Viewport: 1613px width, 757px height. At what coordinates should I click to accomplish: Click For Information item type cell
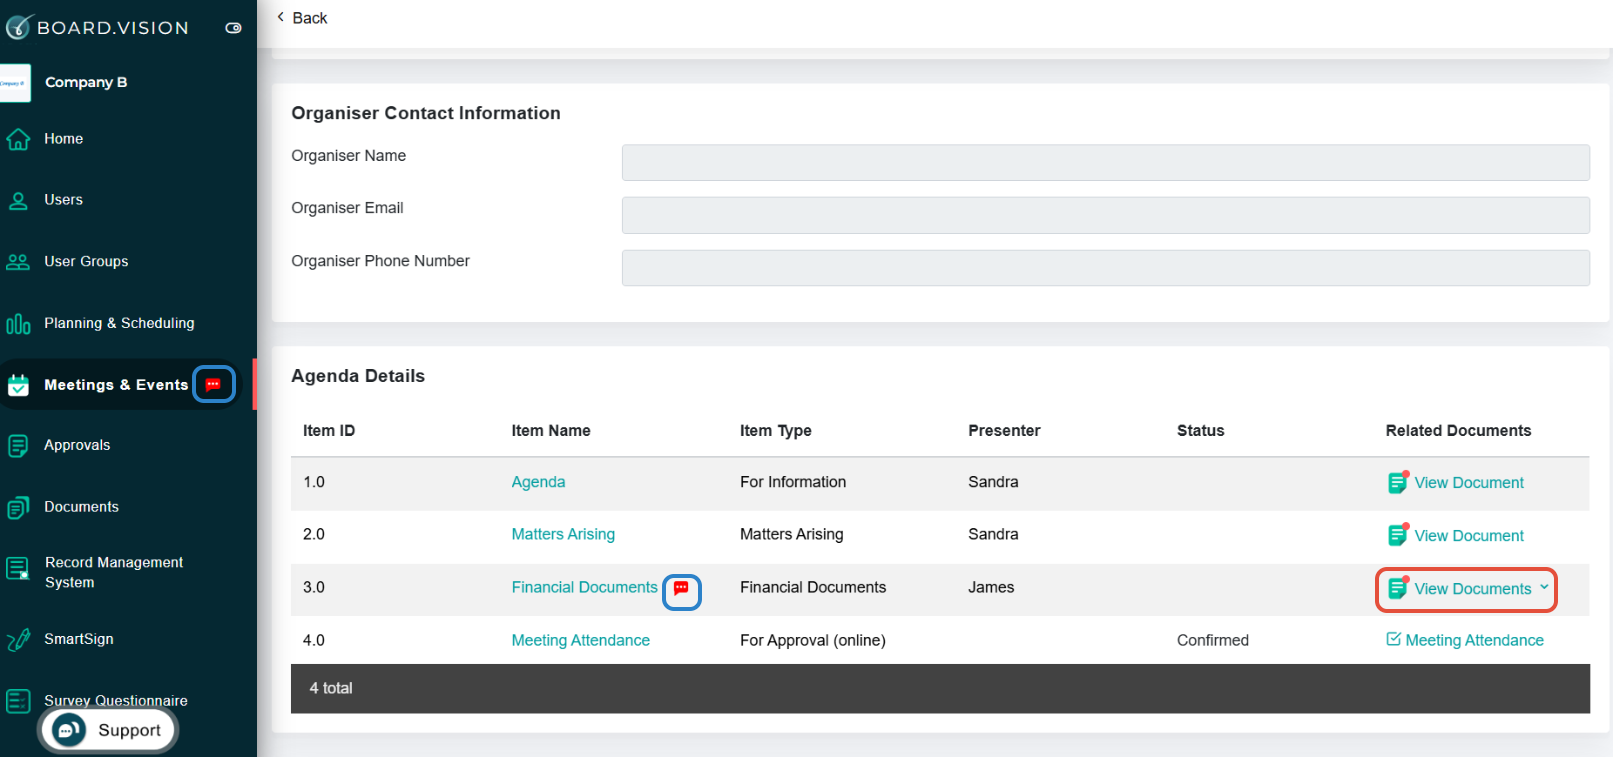pos(793,482)
